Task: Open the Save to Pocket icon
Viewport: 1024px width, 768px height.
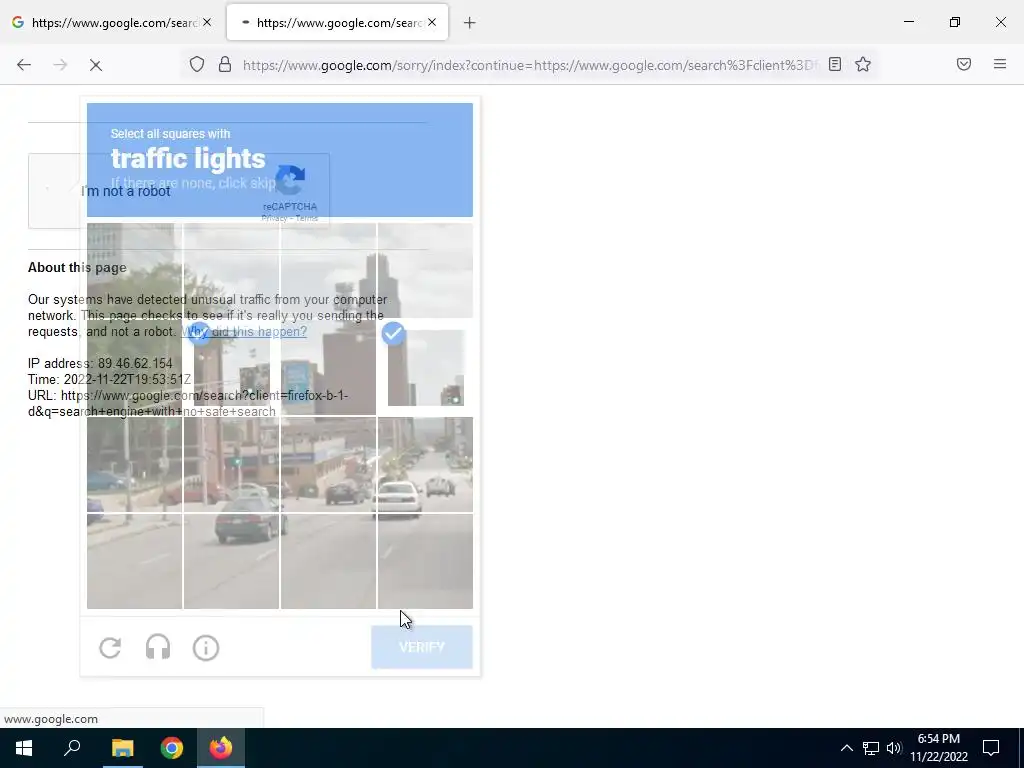Action: [964, 64]
